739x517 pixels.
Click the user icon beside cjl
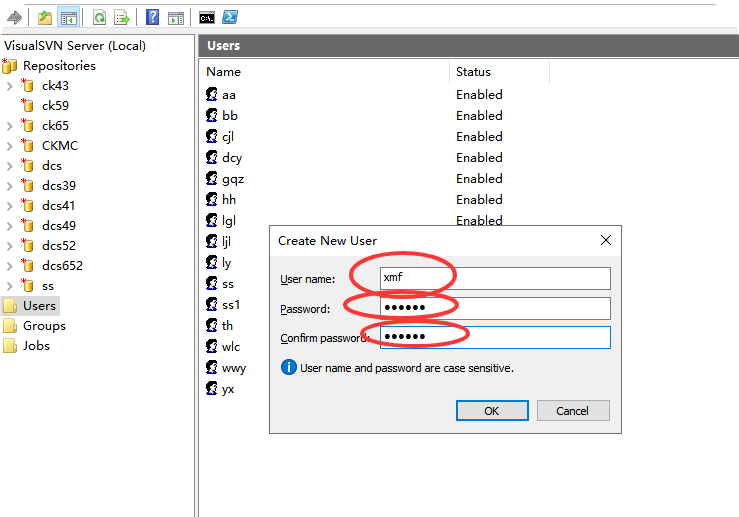point(212,136)
